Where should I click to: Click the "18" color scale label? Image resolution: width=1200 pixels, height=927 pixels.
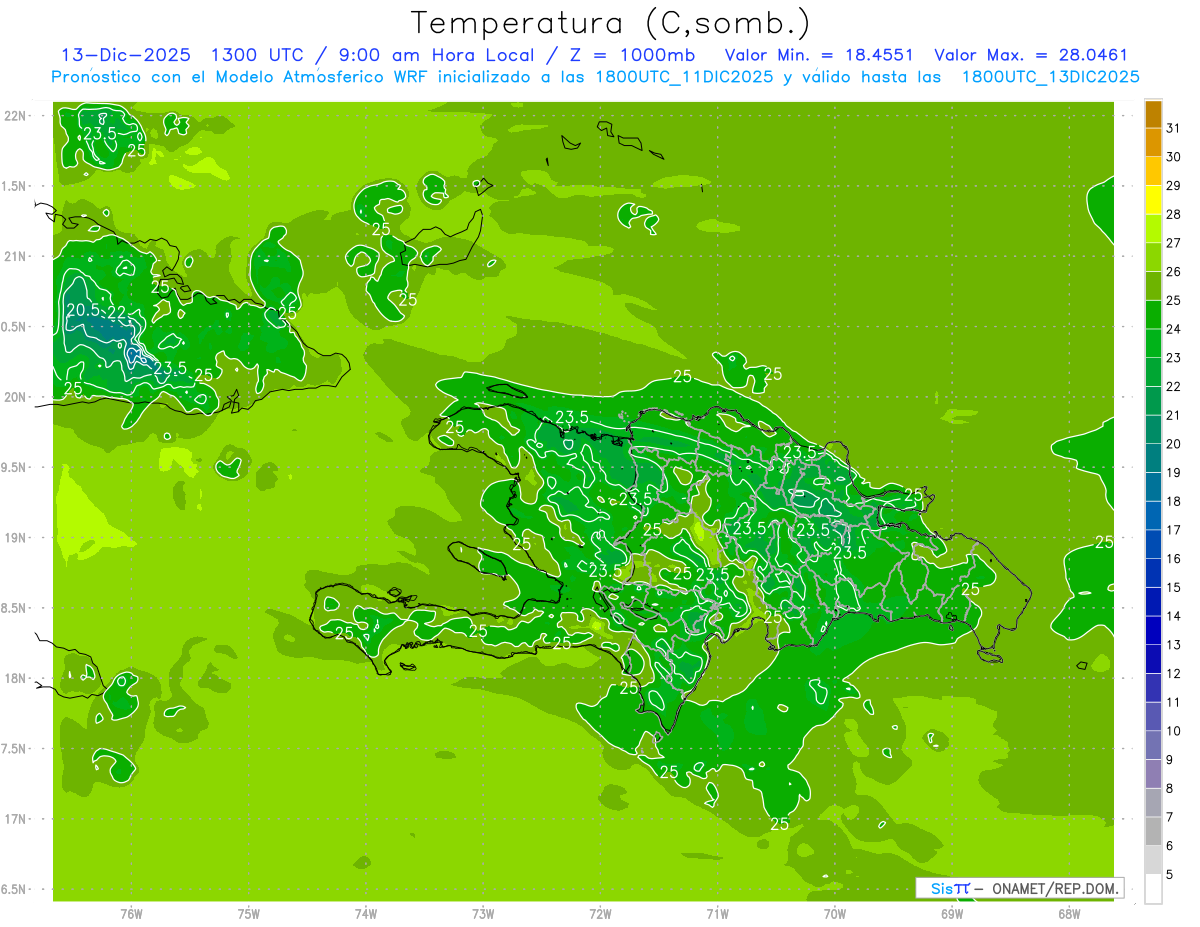(x=1175, y=501)
